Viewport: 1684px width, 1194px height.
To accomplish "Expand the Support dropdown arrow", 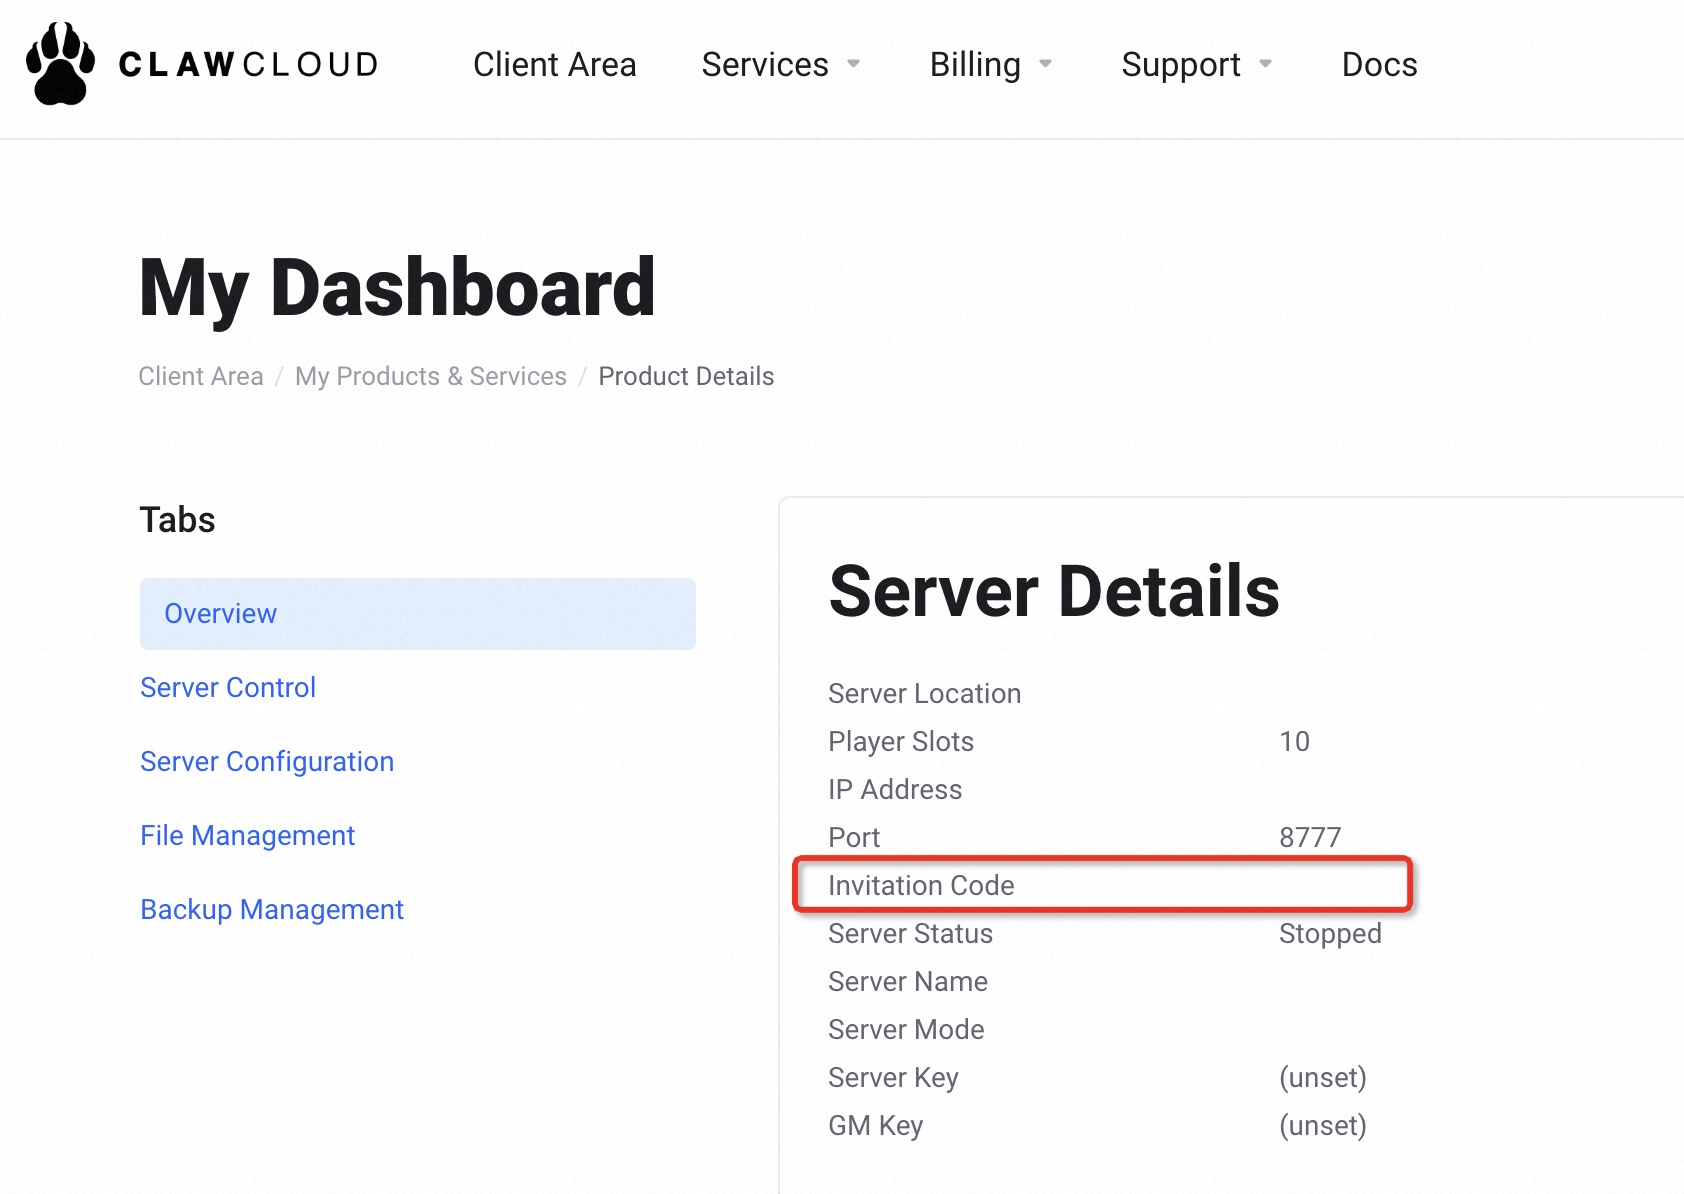I will click(1265, 64).
